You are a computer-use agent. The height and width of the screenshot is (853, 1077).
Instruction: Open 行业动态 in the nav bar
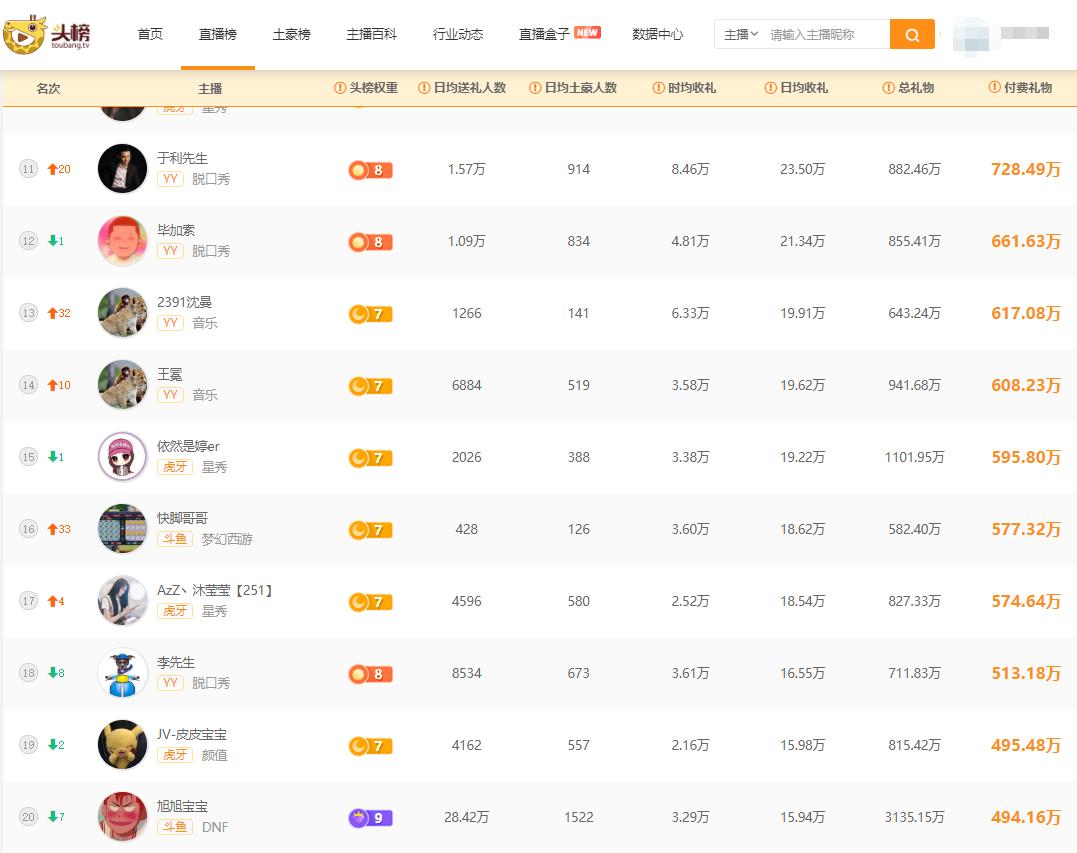pyautogui.click(x=458, y=34)
